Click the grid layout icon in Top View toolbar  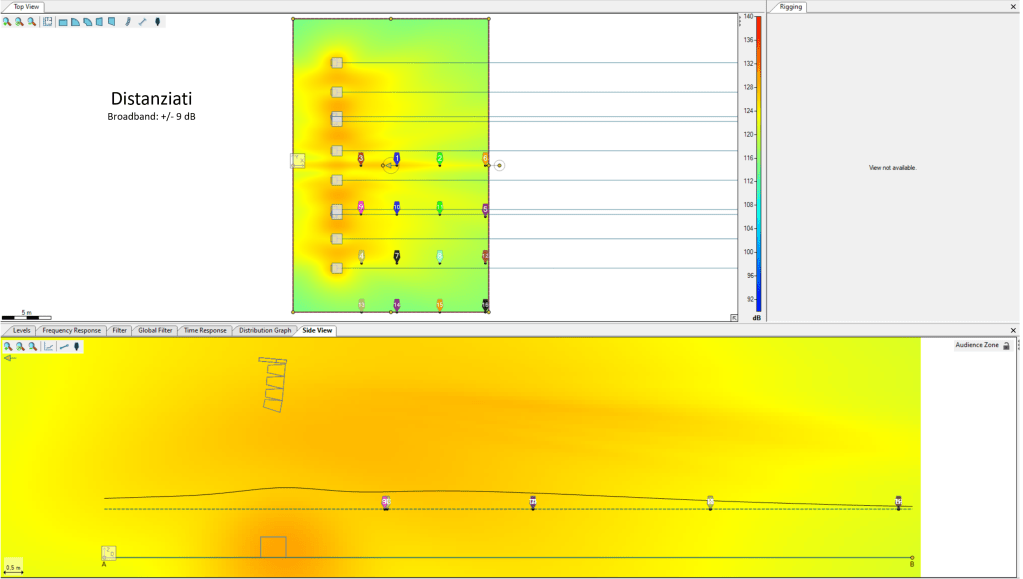48,21
